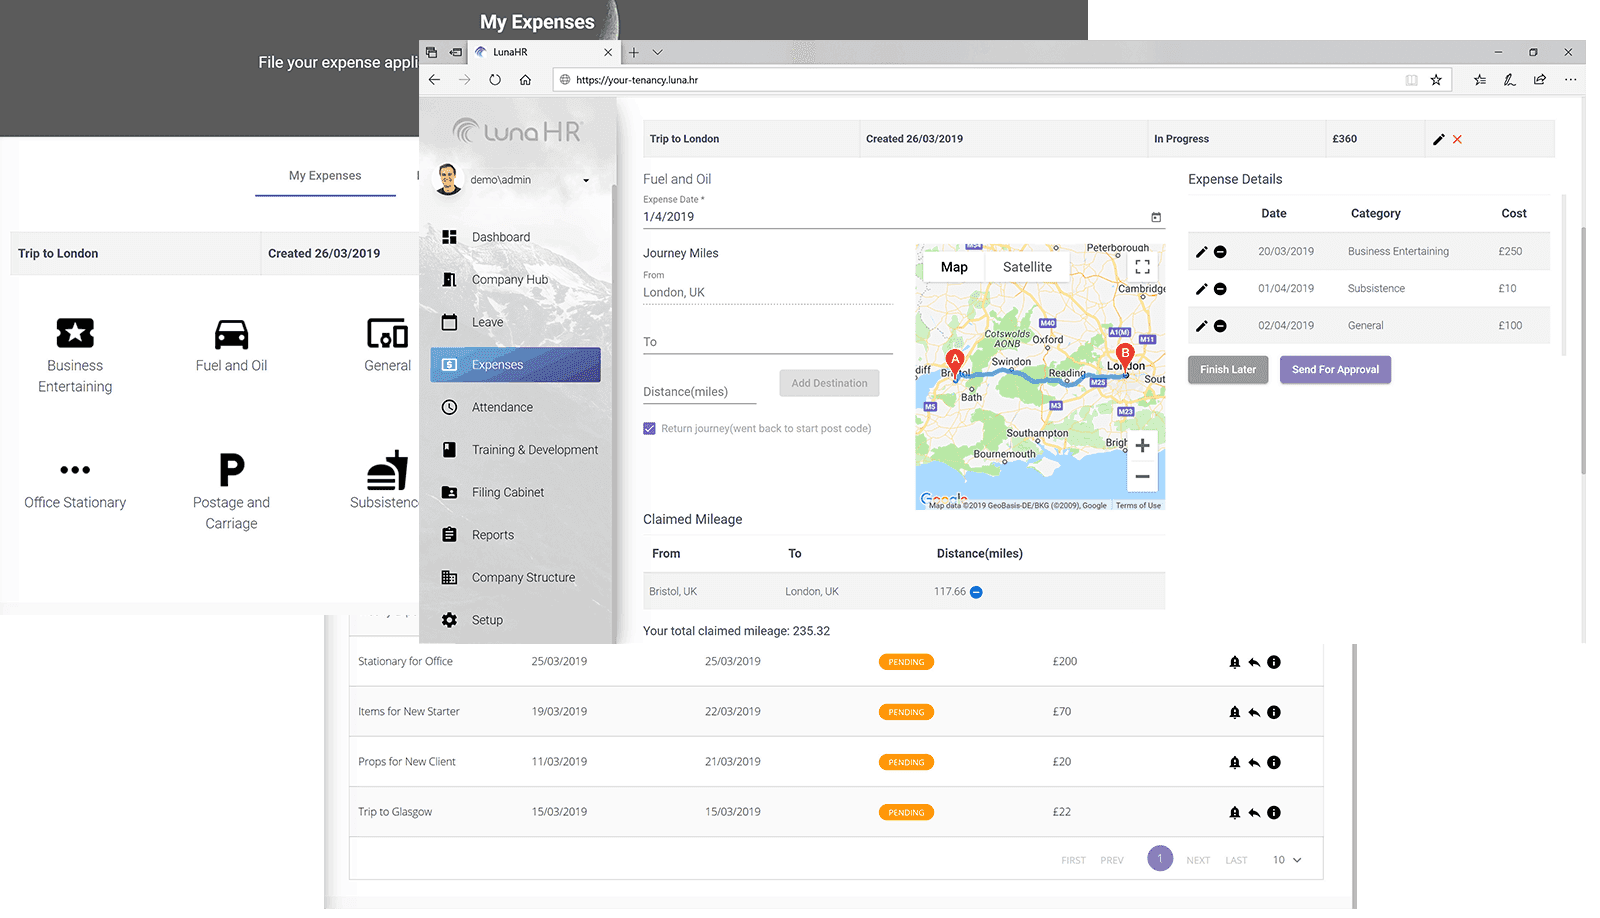The height and width of the screenshot is (918, 1600).
Task: Click the bell icon for Stationary for Office
Action: (x=1234, y=662)
